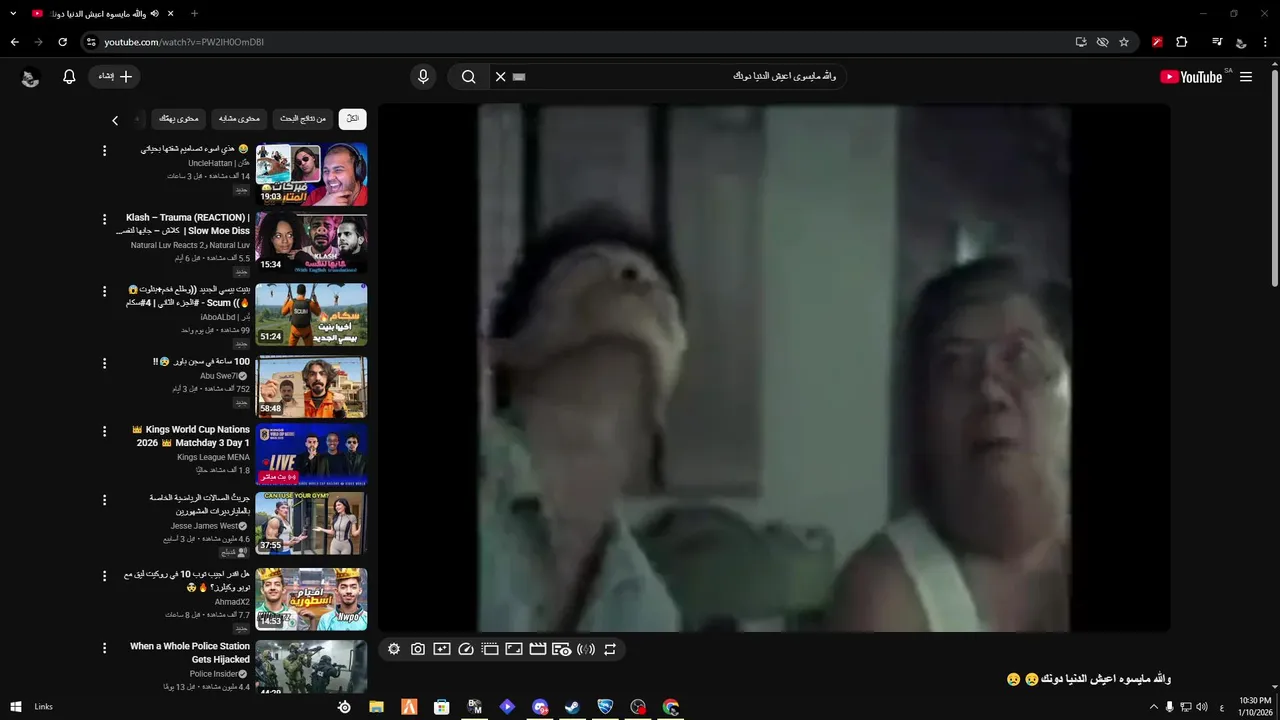Open Steam from the taskbar

click(573, 707)
